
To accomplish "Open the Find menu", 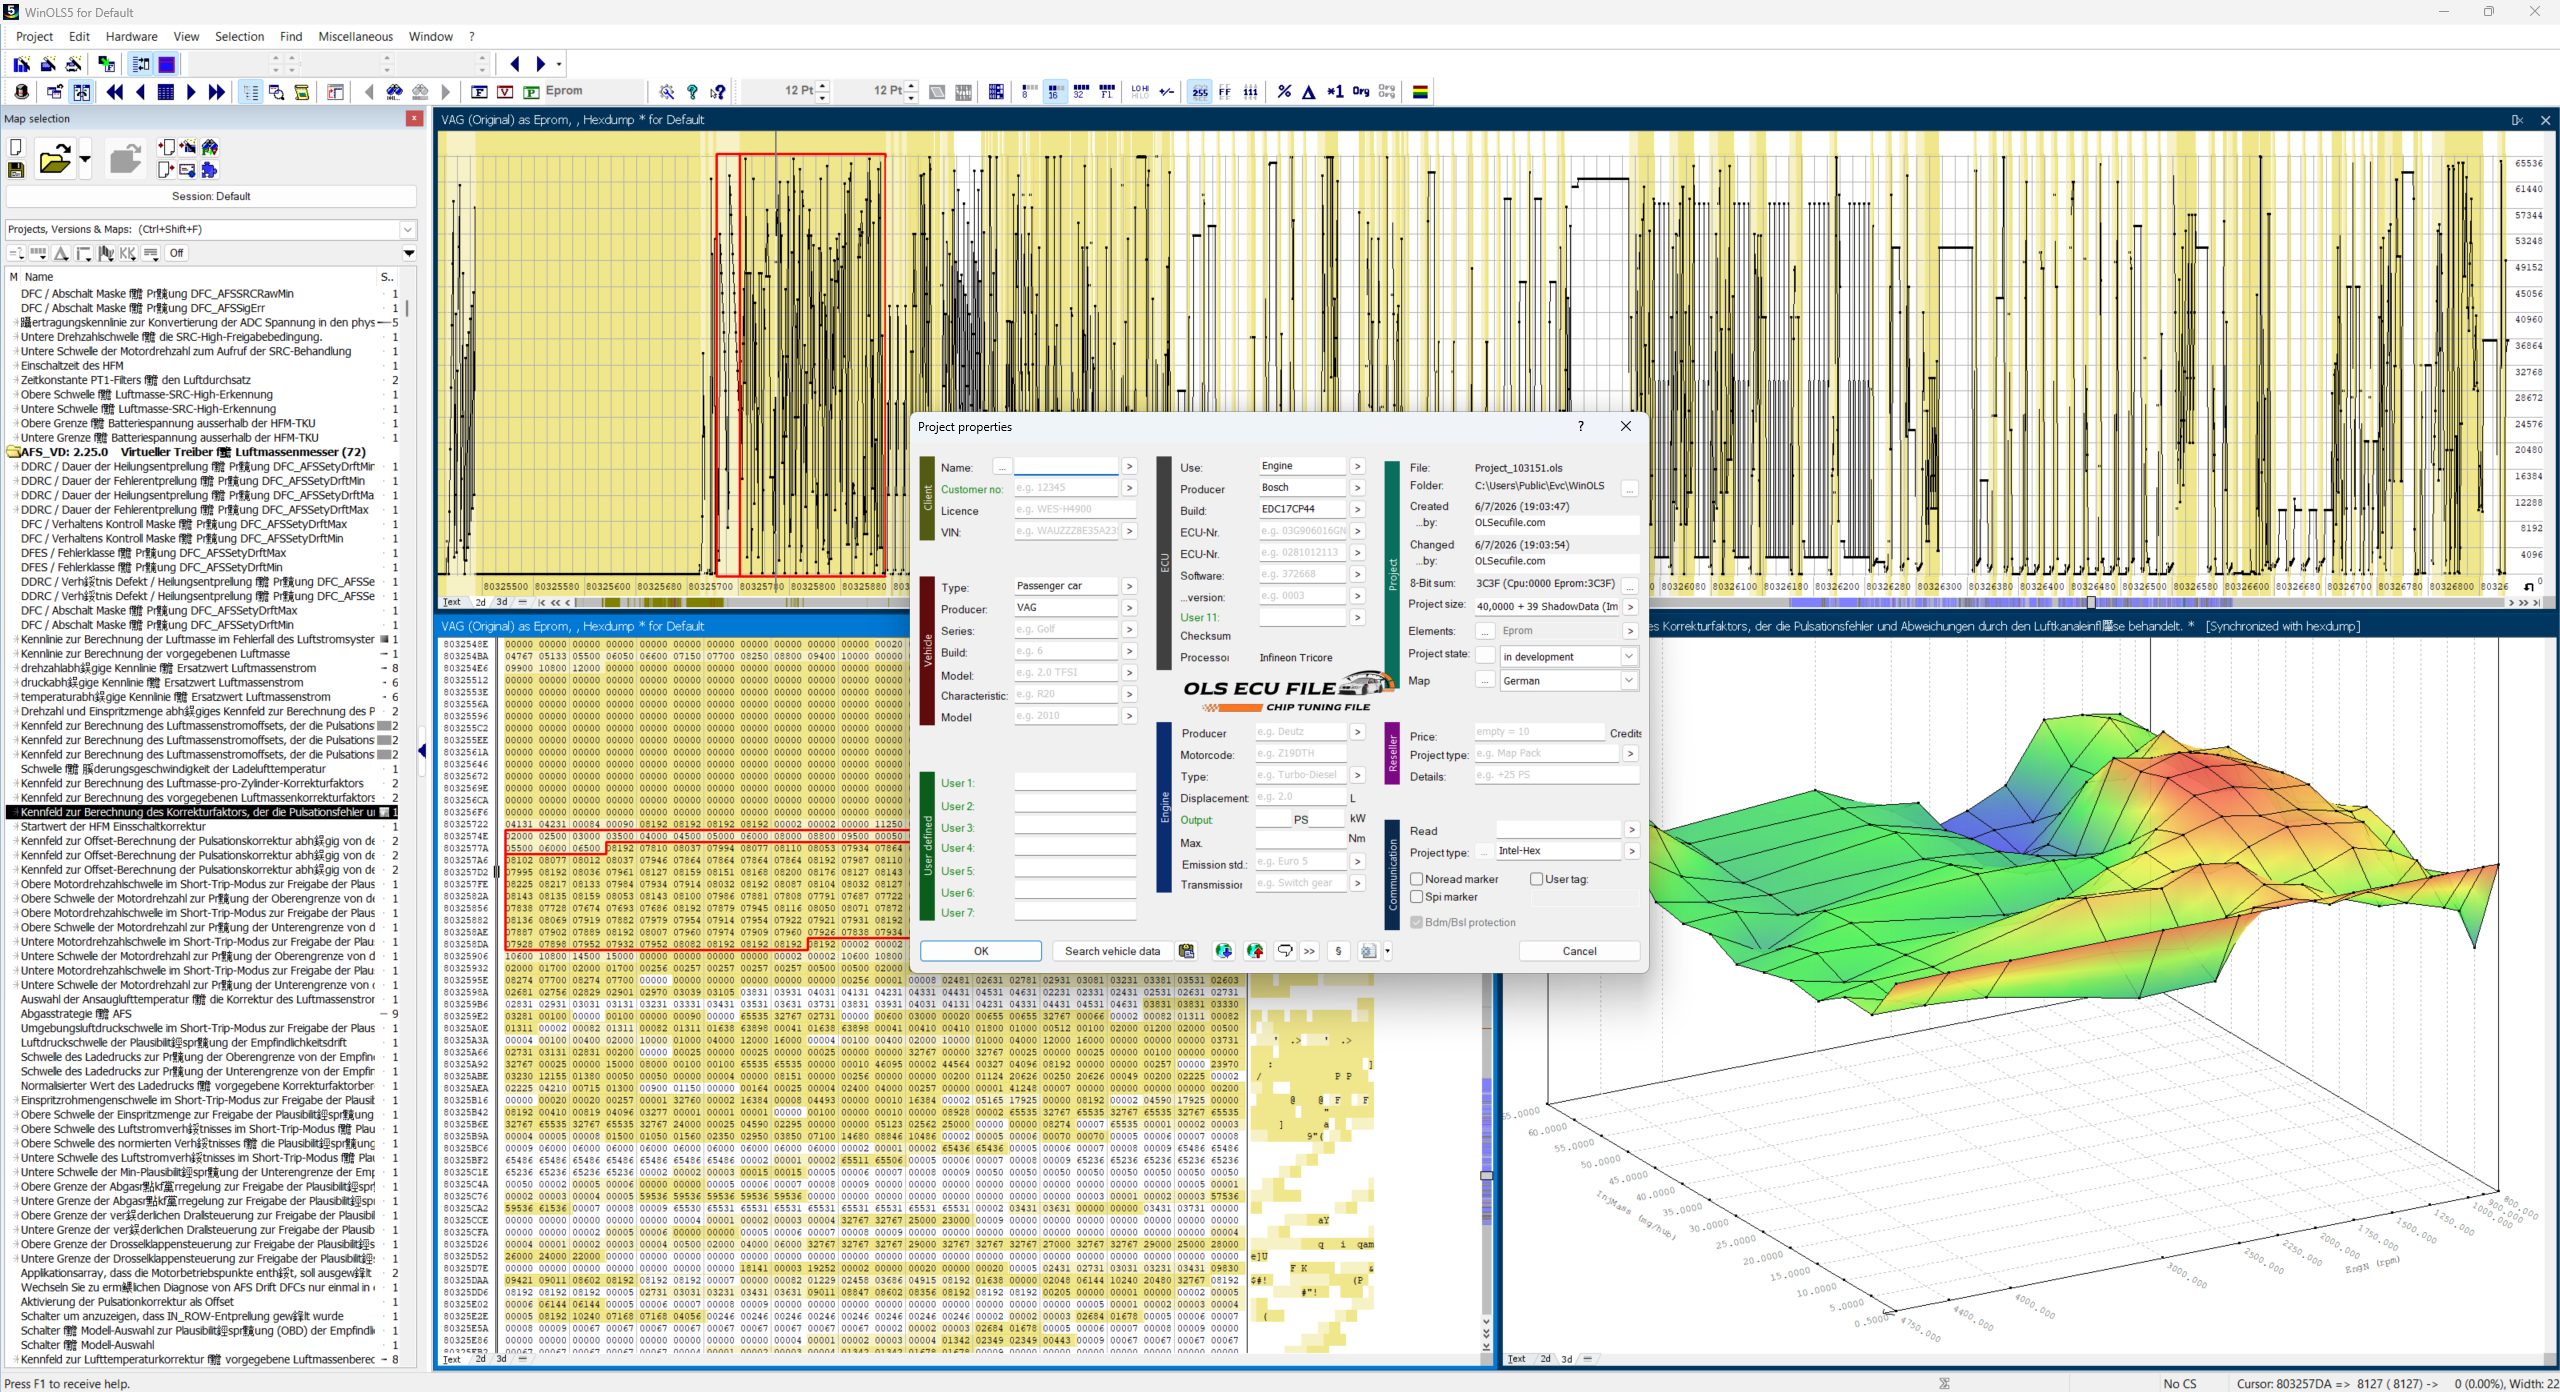I will 291,37.
